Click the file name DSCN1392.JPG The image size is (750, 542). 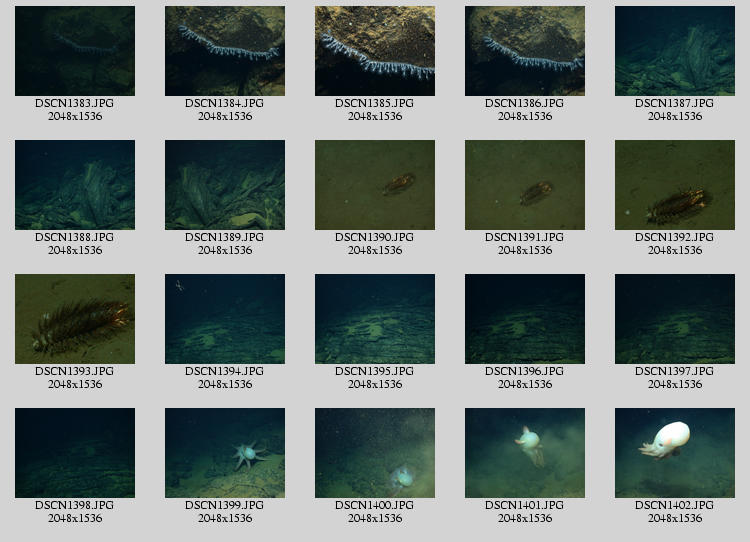point(675,237)
